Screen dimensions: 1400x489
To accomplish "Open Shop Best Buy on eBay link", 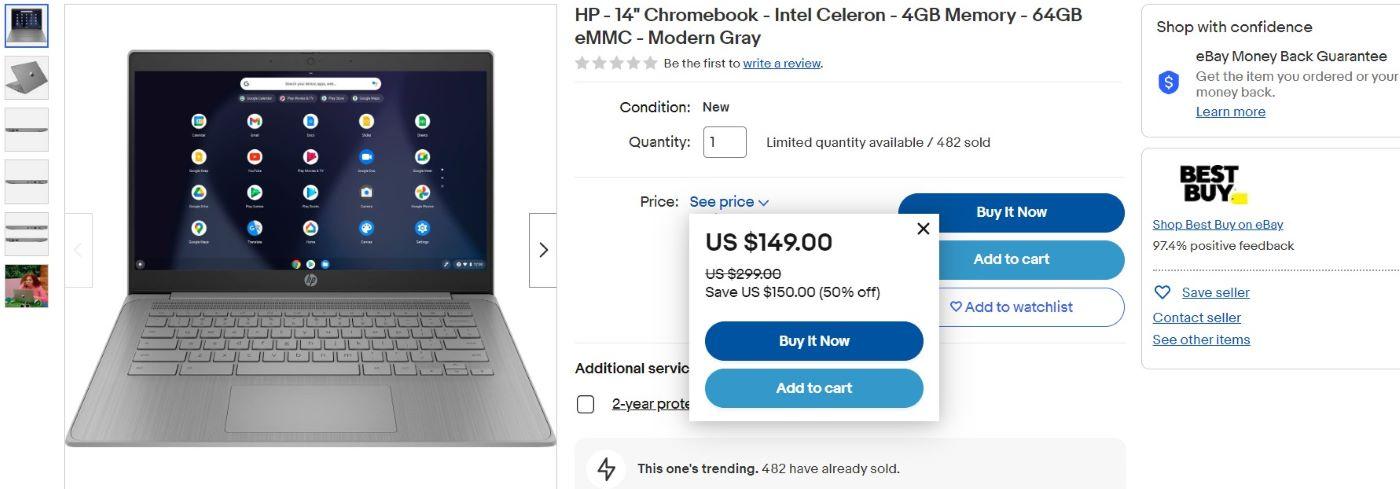I will (x=1217, y=224).
